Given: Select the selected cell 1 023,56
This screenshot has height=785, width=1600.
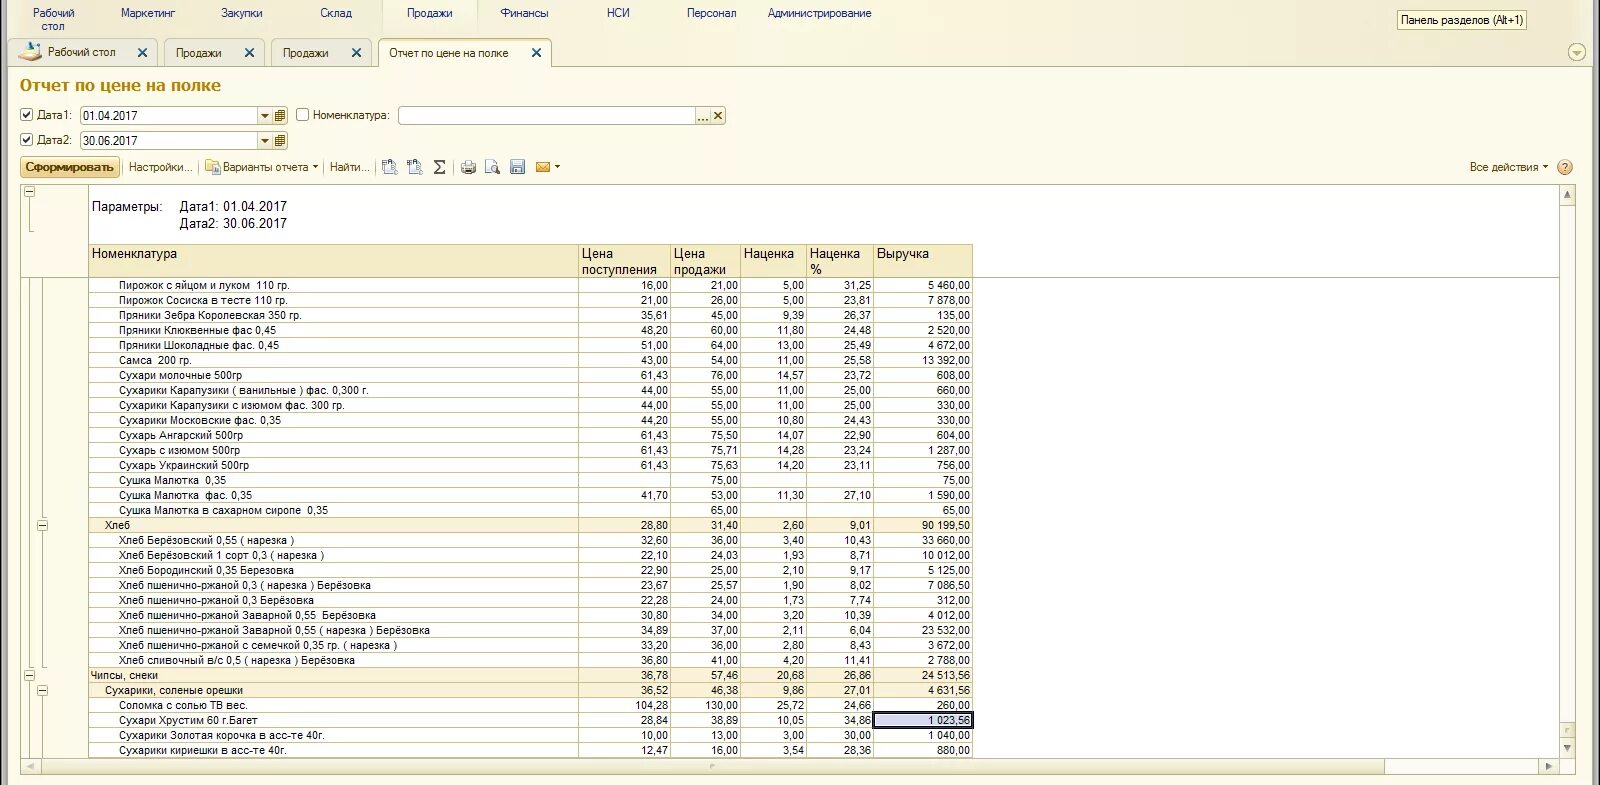Looking at the screenshot, I should (923, 720).
